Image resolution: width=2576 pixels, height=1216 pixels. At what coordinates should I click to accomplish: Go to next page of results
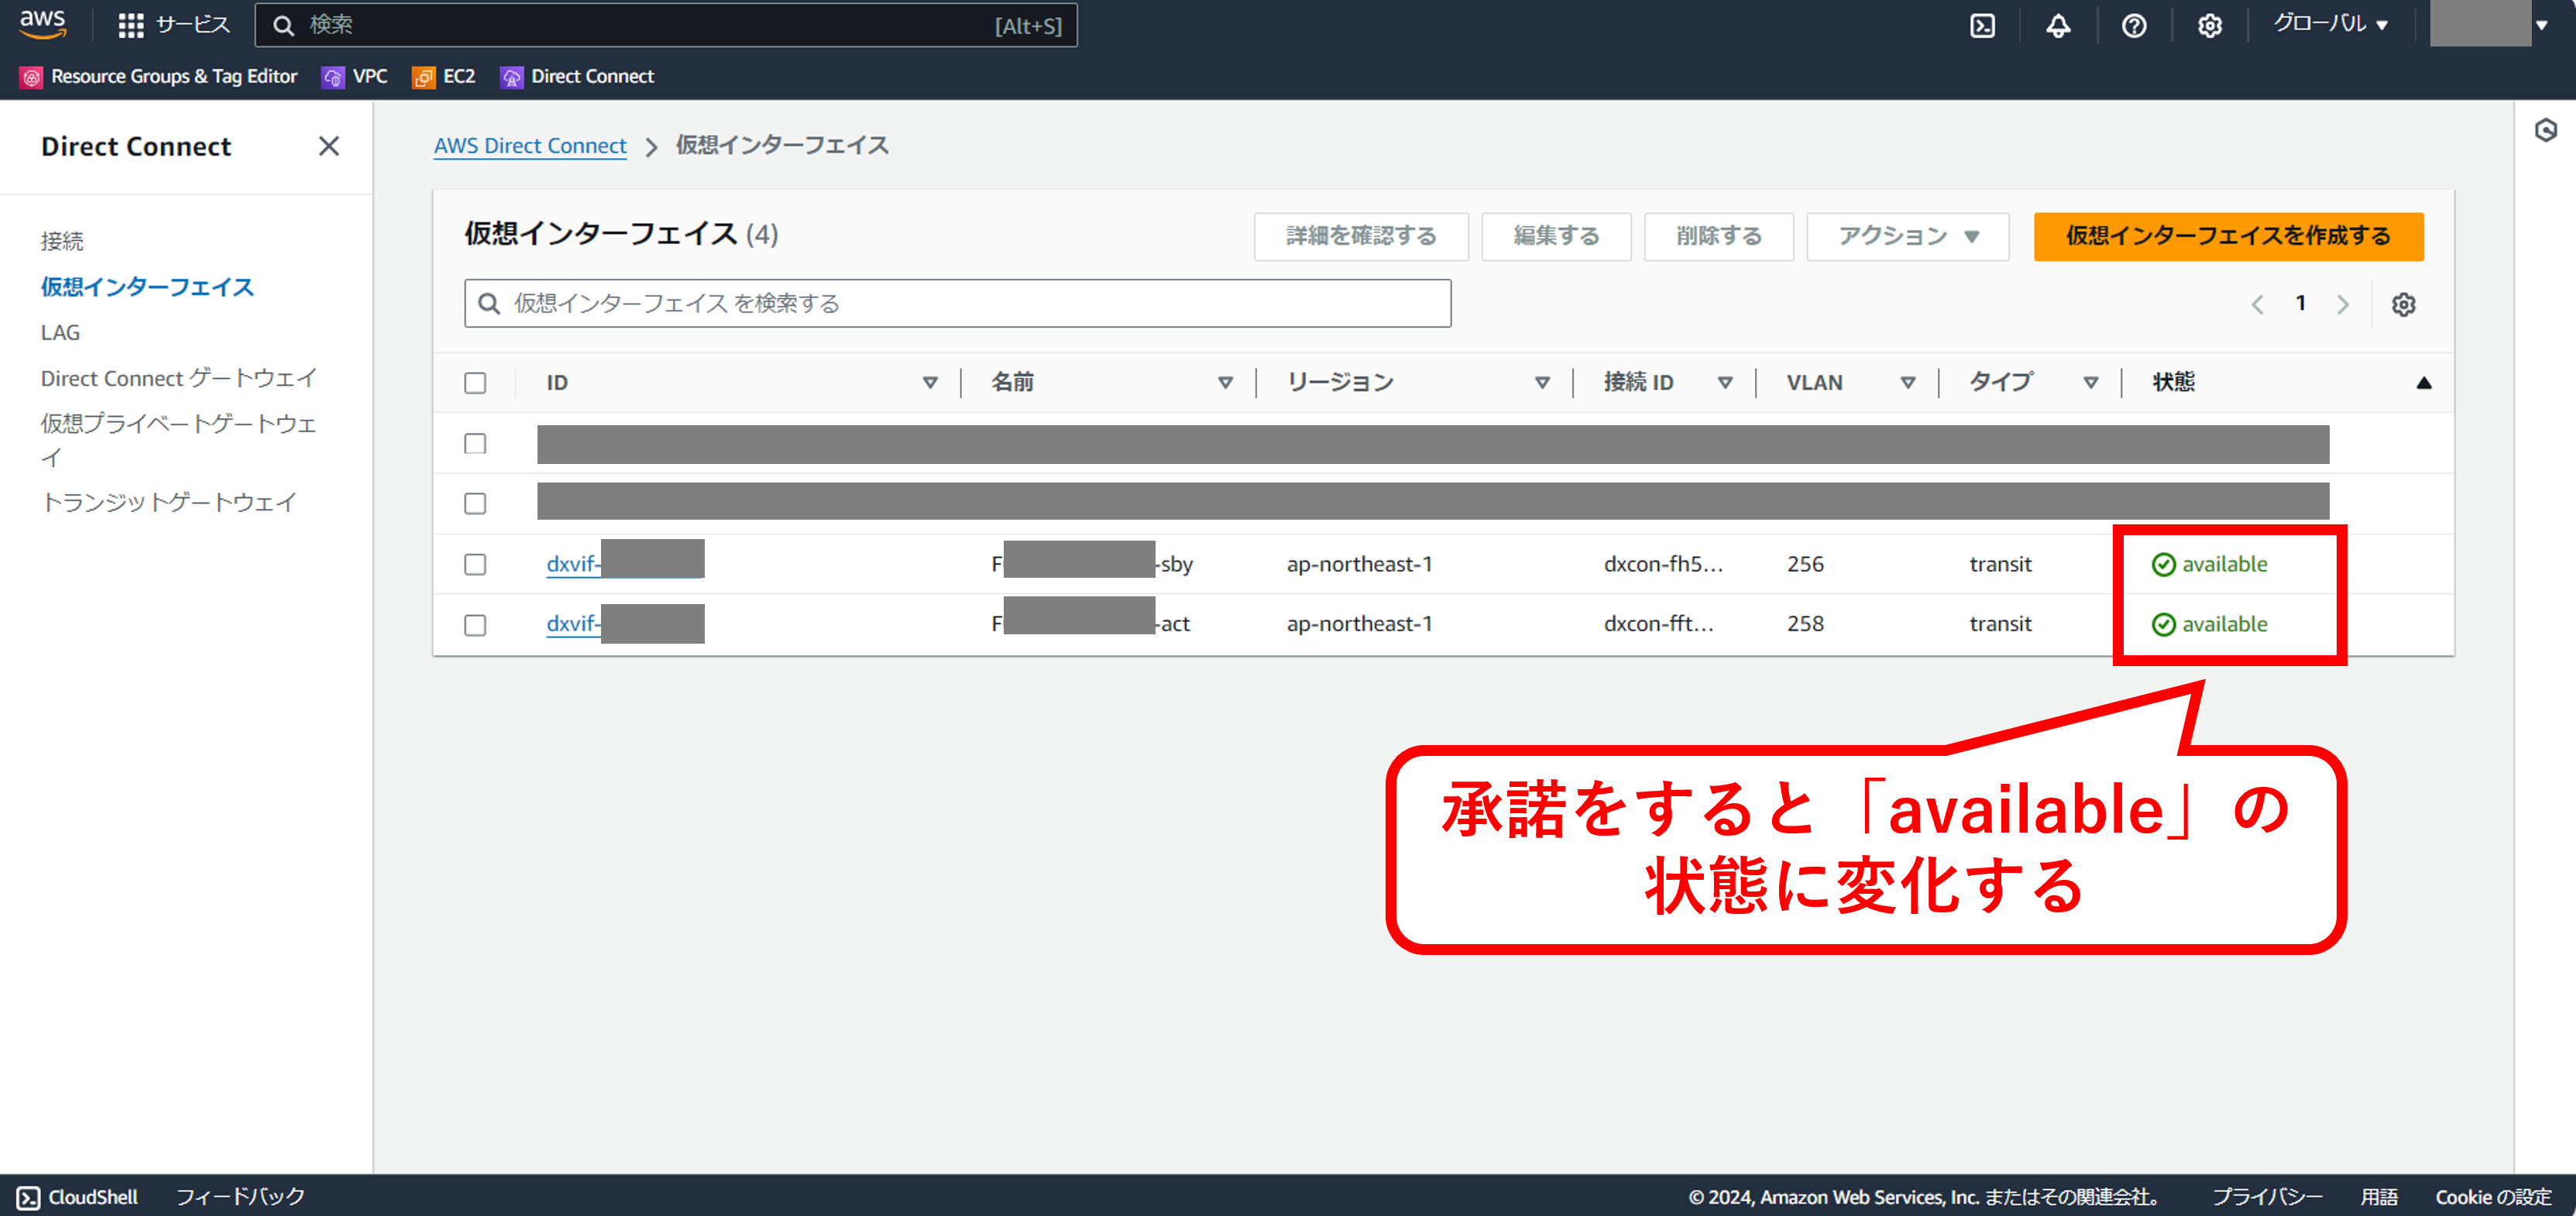[x=2342, y=304]
